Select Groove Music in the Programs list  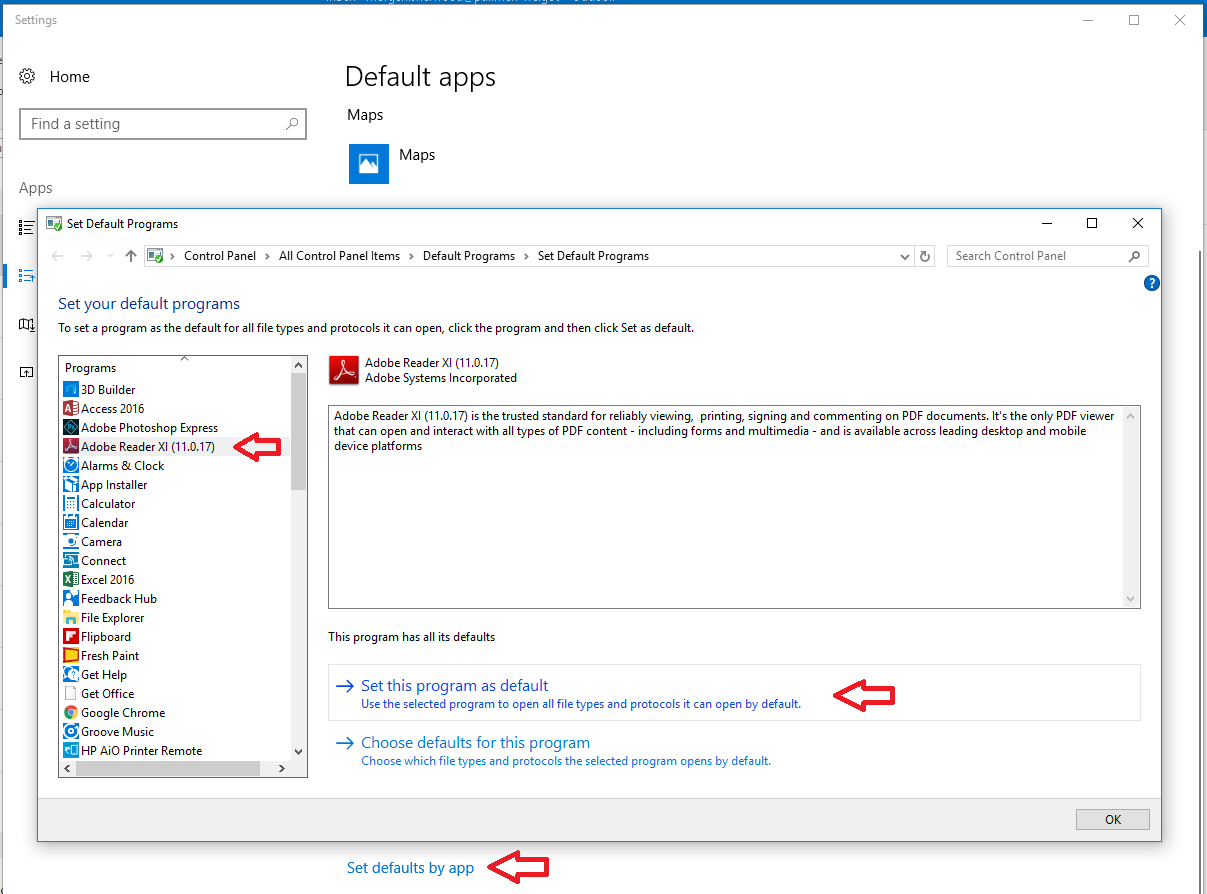point(117,732)
